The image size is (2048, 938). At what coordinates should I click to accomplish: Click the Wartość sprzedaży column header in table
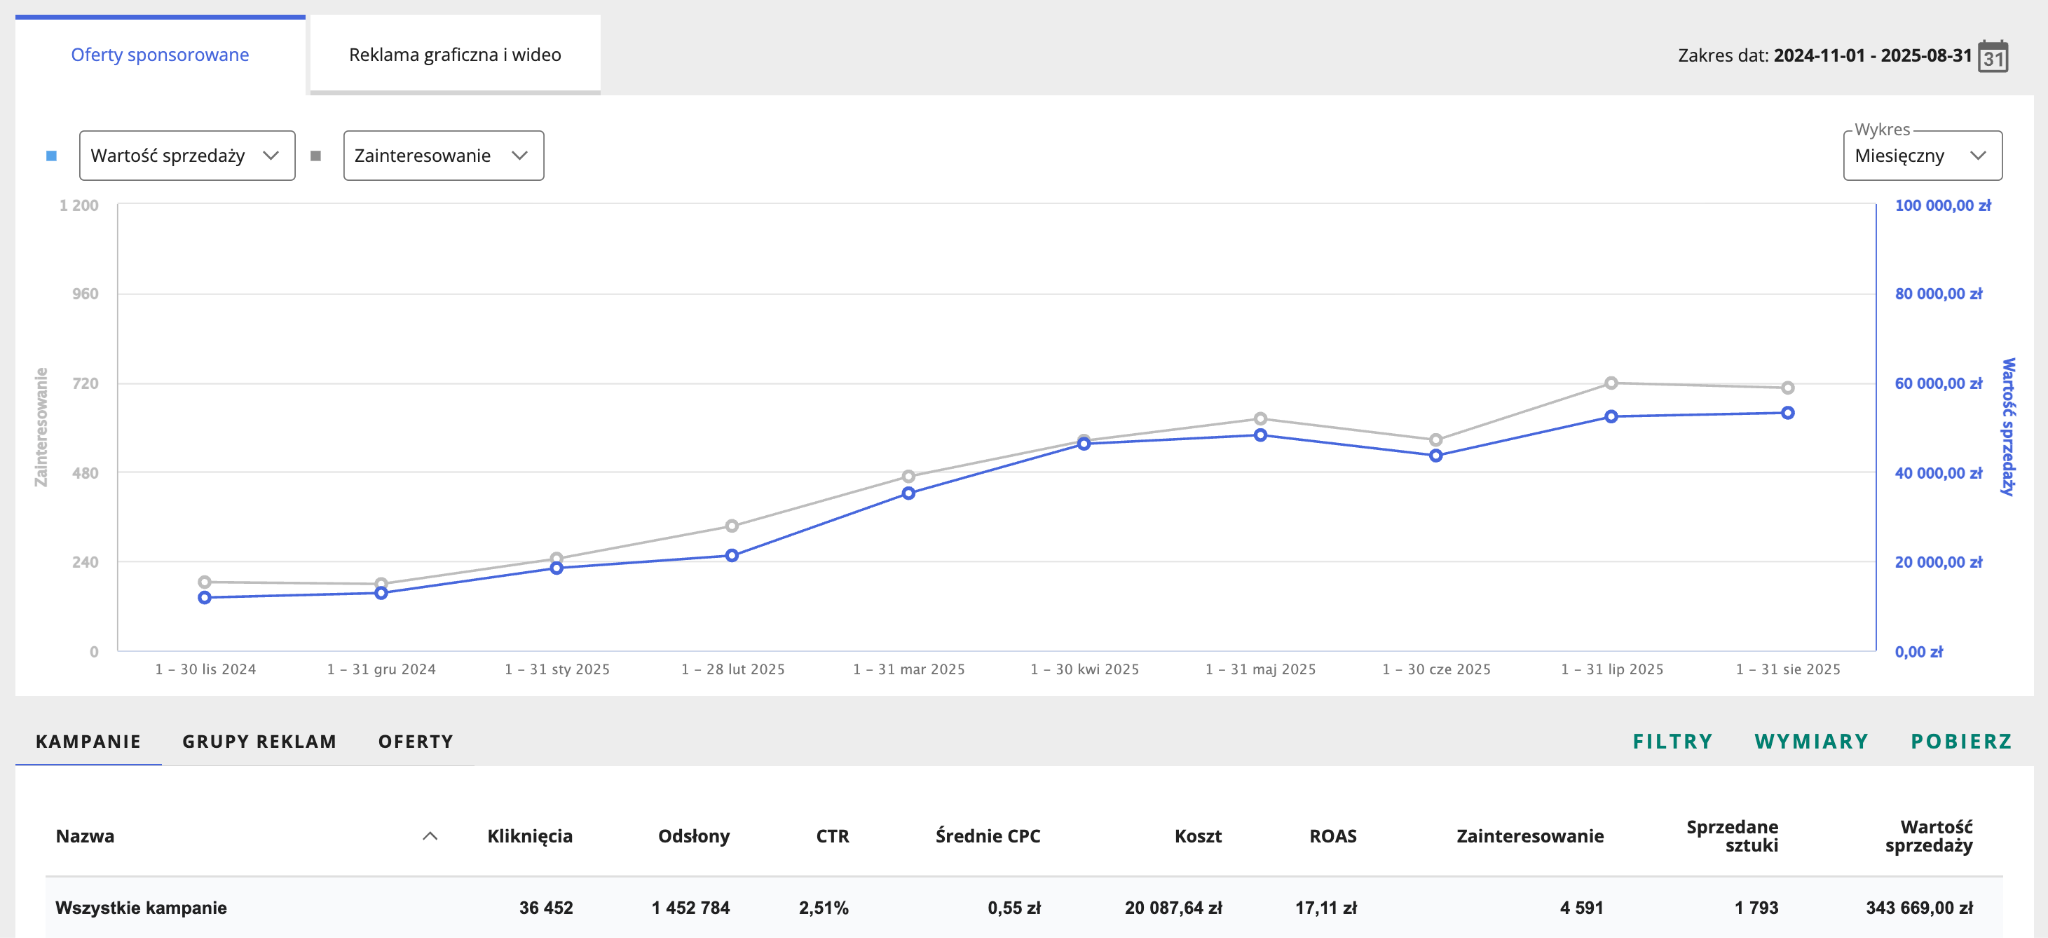tap(1929, 836)
